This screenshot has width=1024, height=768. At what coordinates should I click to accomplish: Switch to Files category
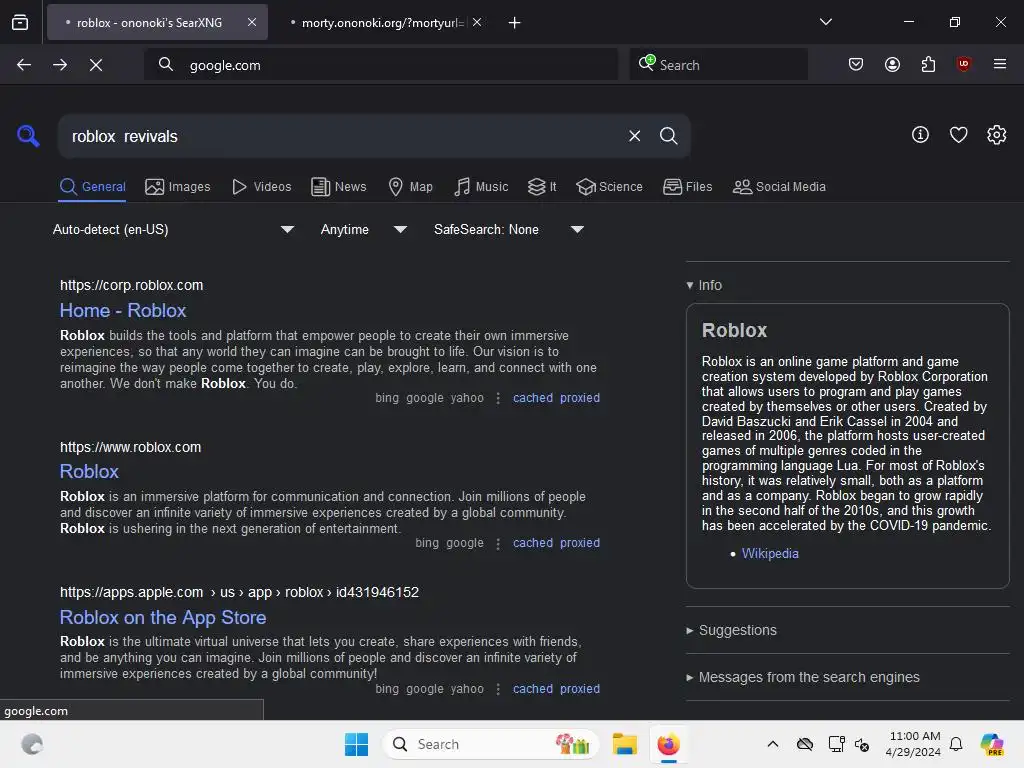[687, 187]
